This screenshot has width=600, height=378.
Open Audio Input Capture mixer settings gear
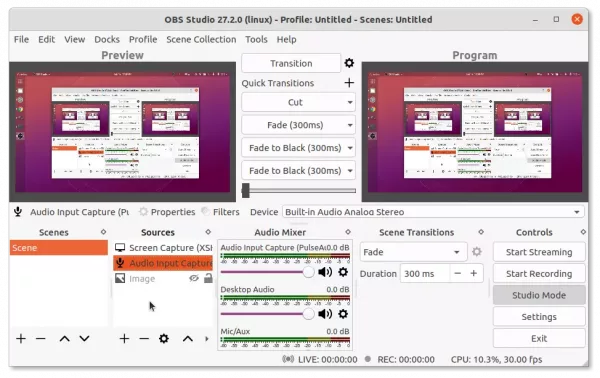pyautogui.click(x=343, y=272)
